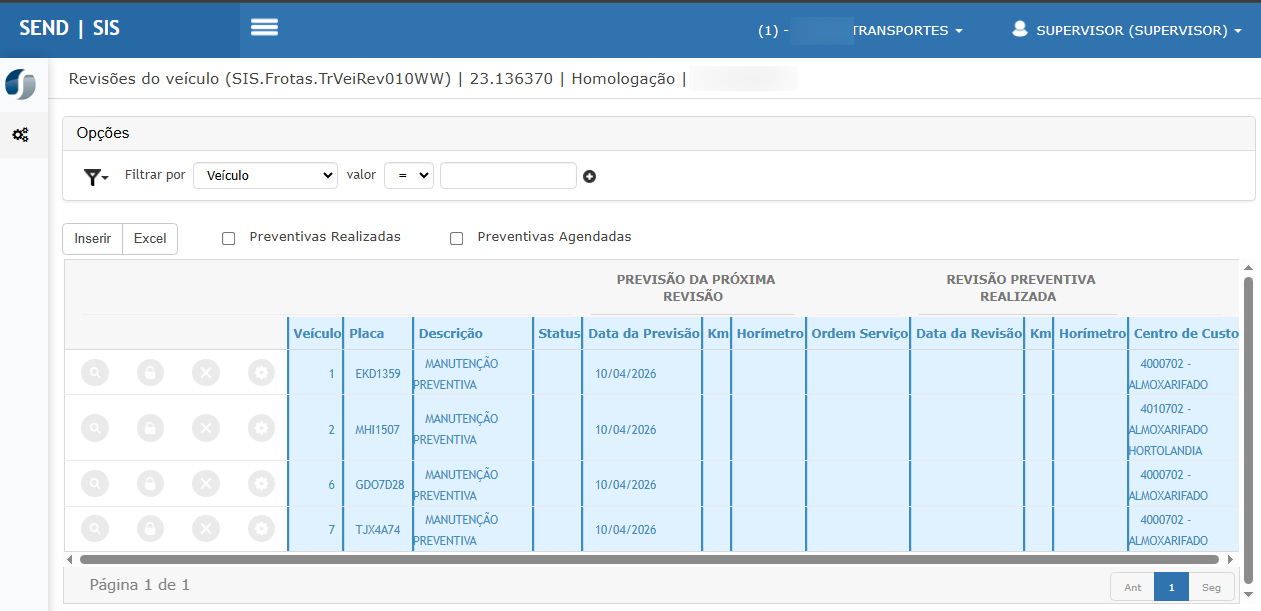Click the X icon for vehicle GDO7D28
Screen dimensions: 1261x611
click(206, 484)
